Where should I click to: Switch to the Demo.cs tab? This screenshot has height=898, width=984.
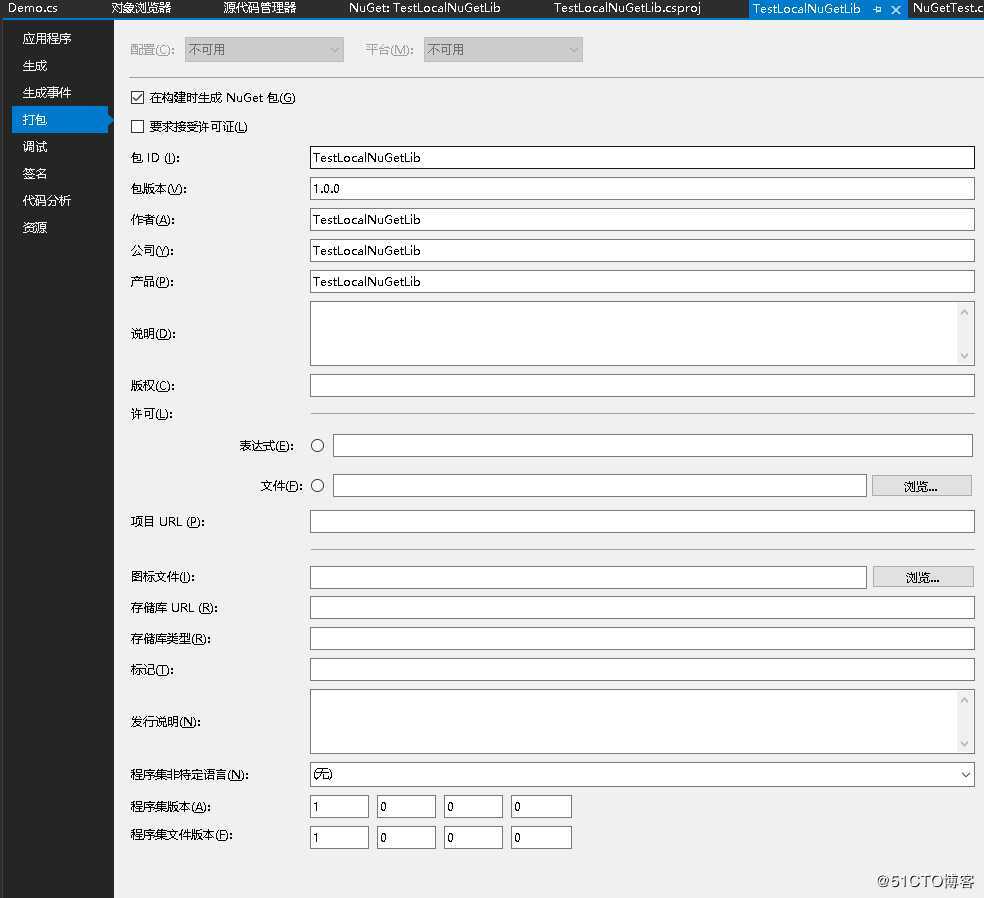(x=33, y=8)
